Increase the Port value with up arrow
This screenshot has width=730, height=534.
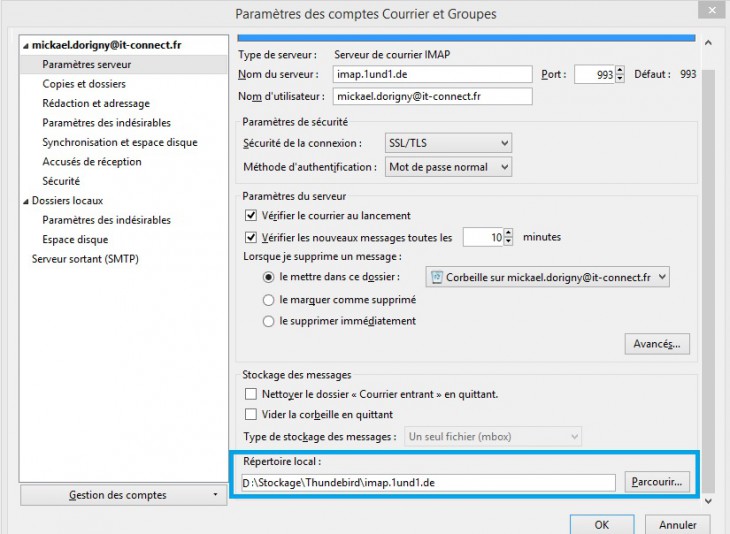coord(620,70)
